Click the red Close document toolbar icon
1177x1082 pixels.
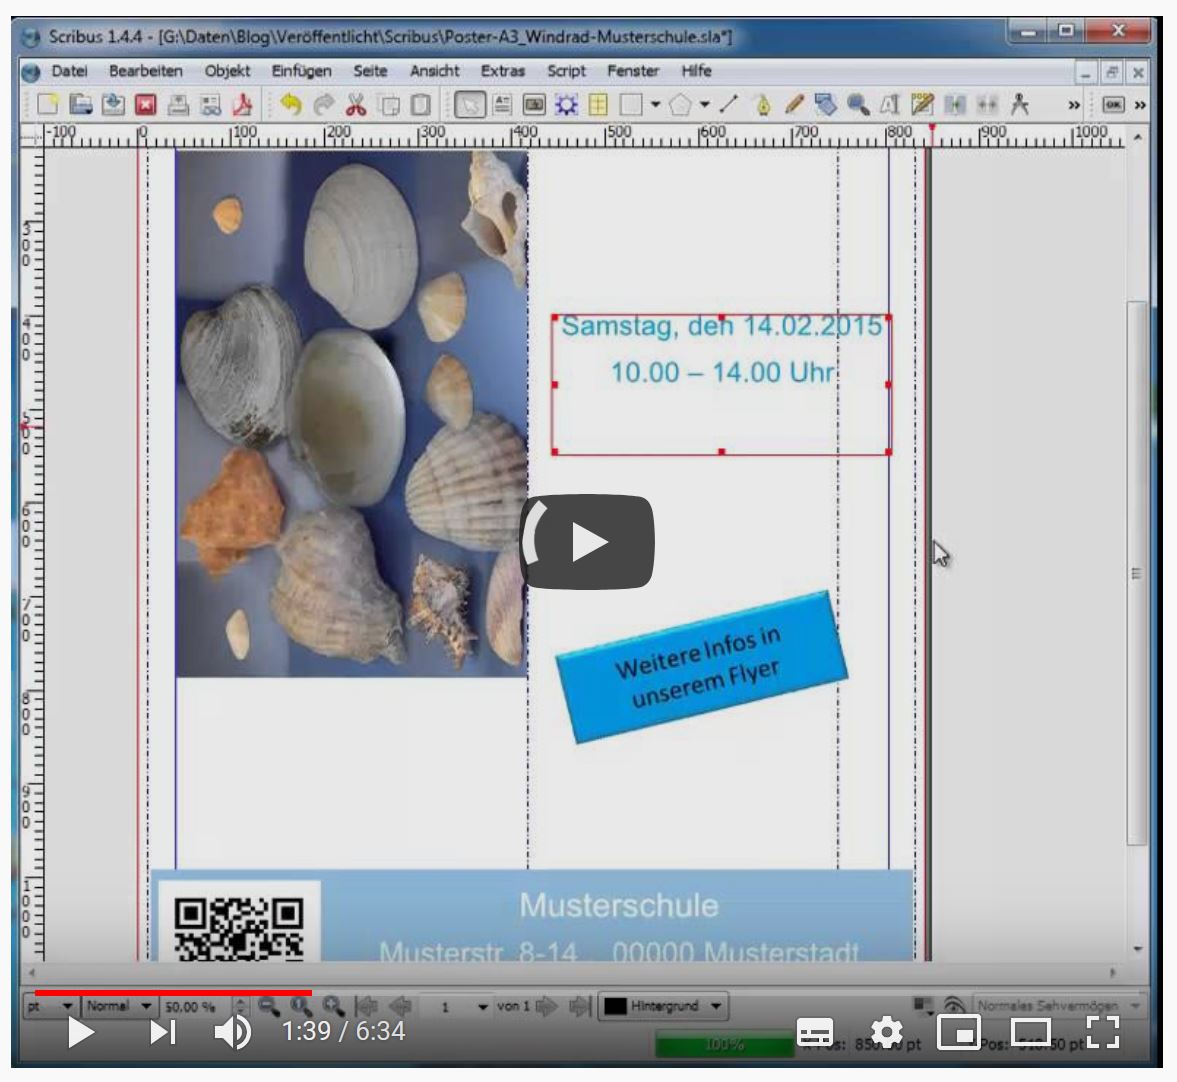pos(146,104)
